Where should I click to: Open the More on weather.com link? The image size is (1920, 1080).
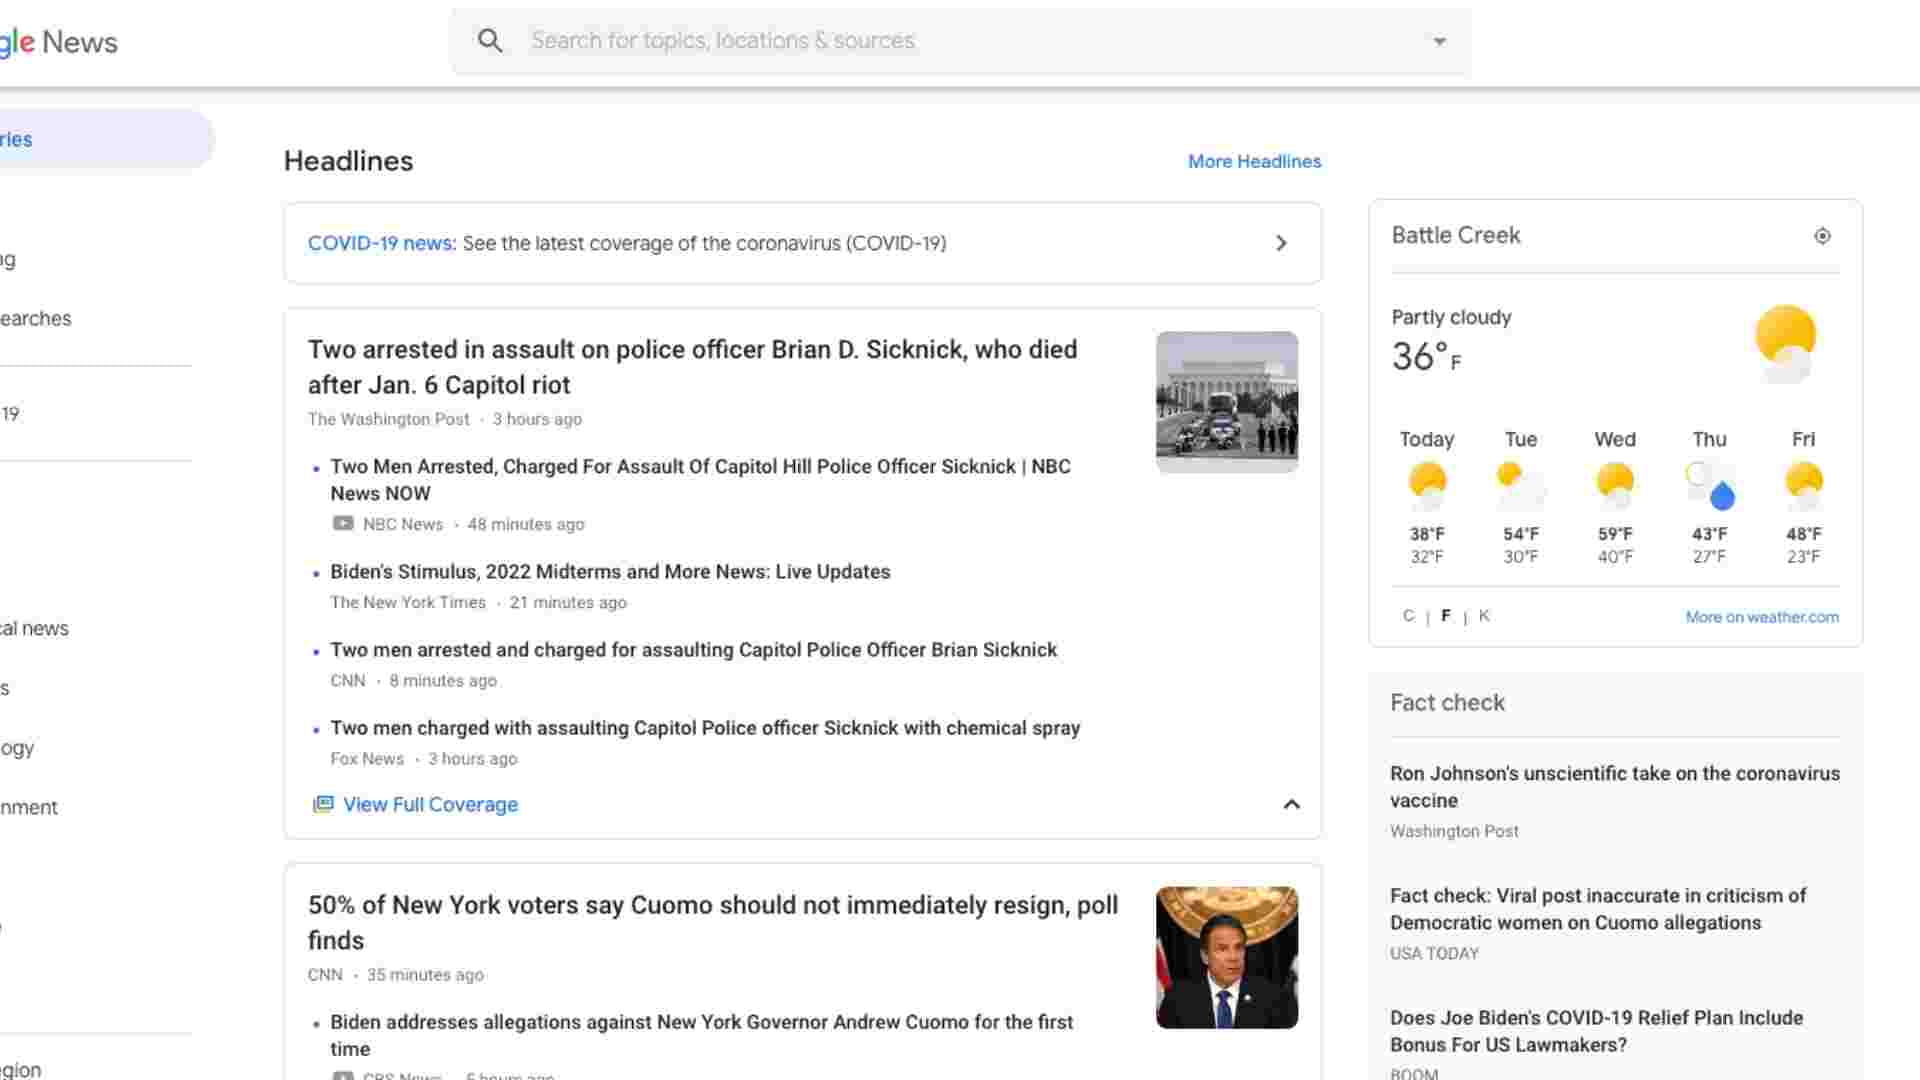1762,616
